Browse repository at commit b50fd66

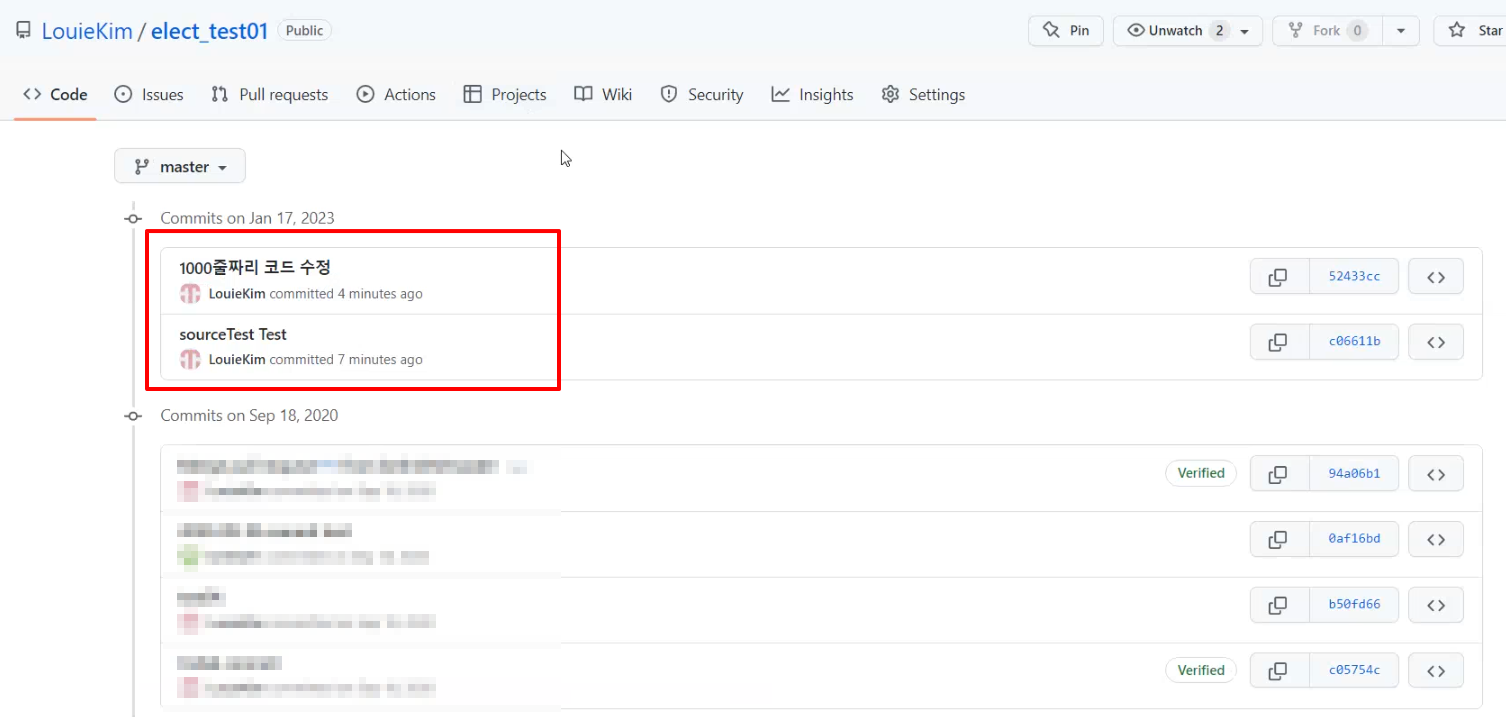point(1436,605)
